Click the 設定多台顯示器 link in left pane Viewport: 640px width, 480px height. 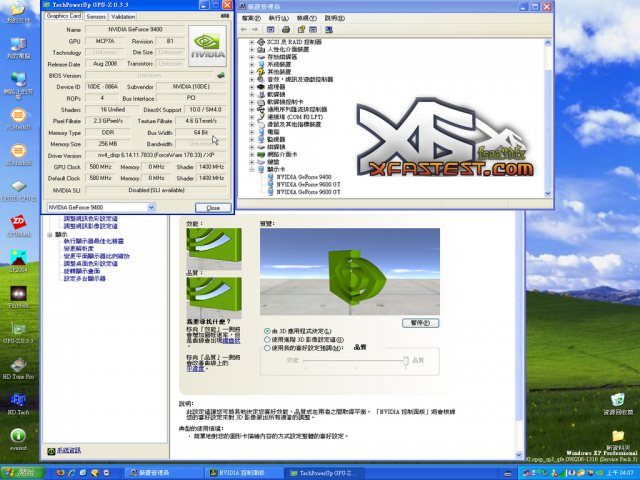pyautogui.click(x=84, y=278)
